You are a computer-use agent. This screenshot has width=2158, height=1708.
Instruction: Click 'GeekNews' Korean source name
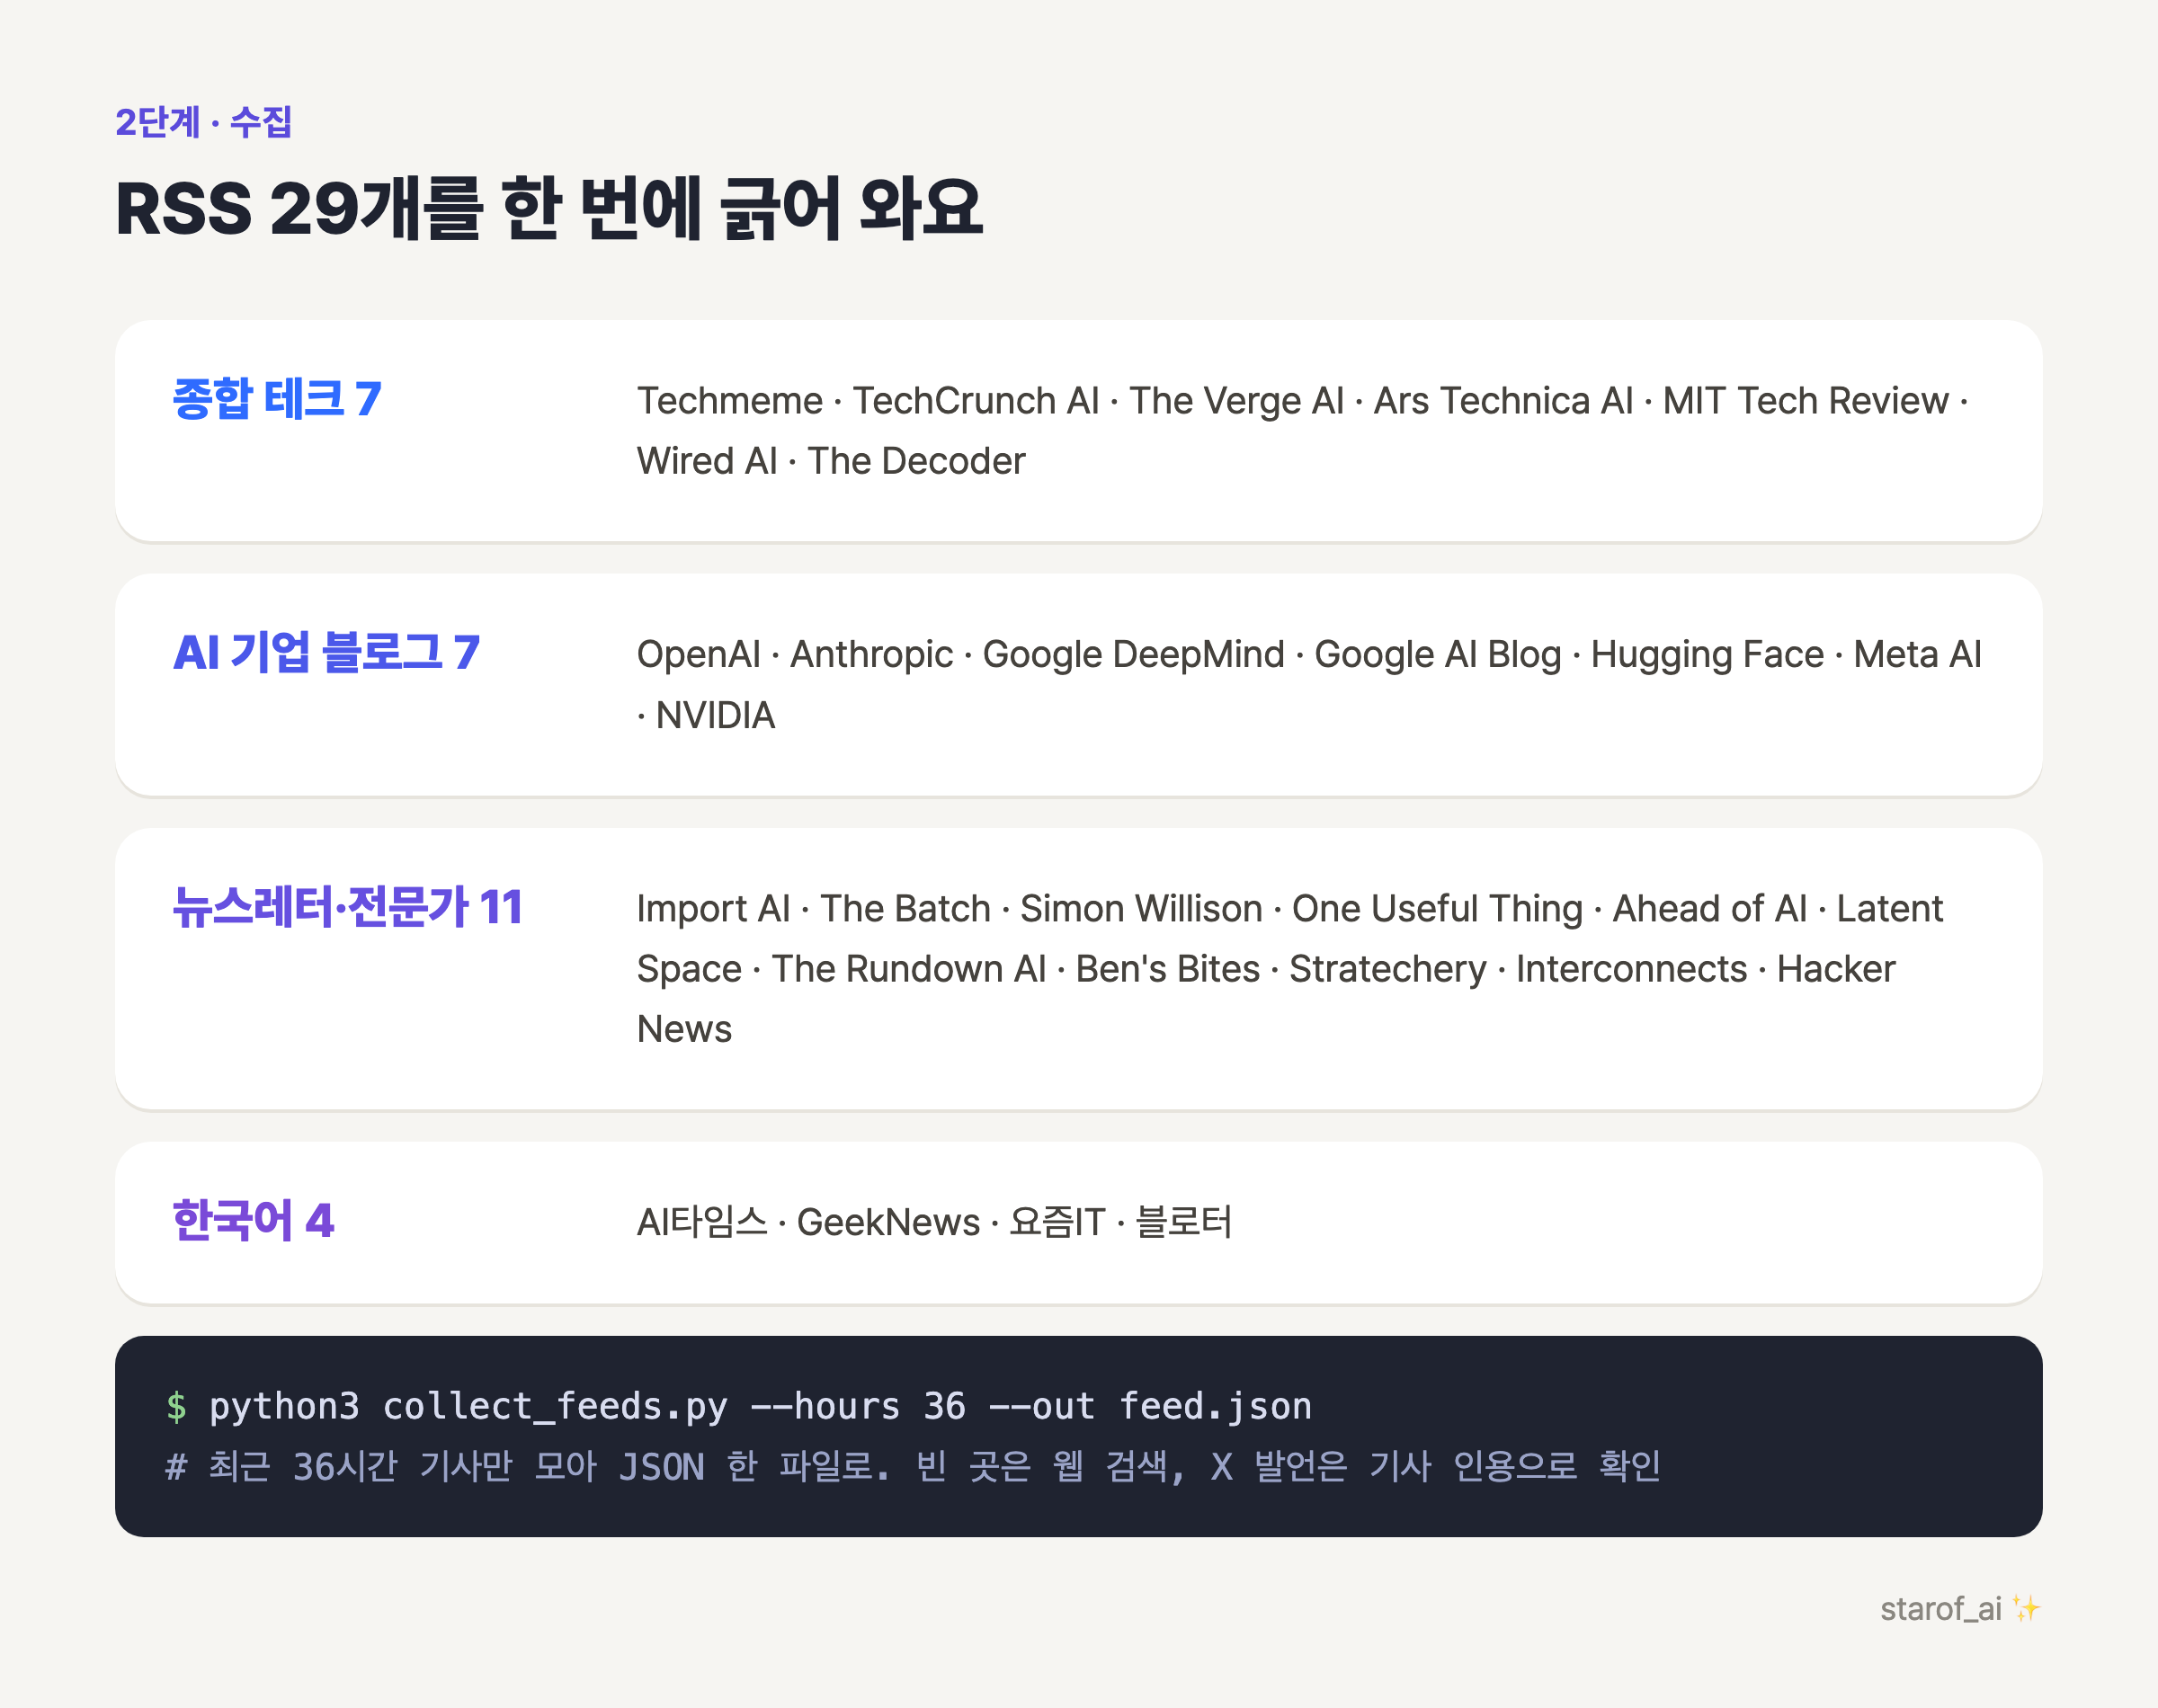pos(888,1222)
